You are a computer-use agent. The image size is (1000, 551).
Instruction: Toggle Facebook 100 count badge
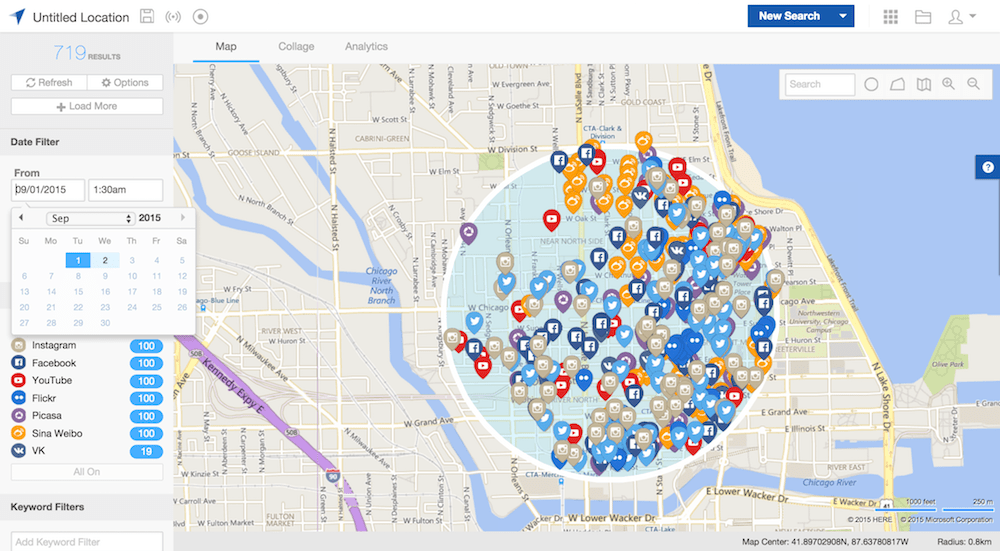146,363
